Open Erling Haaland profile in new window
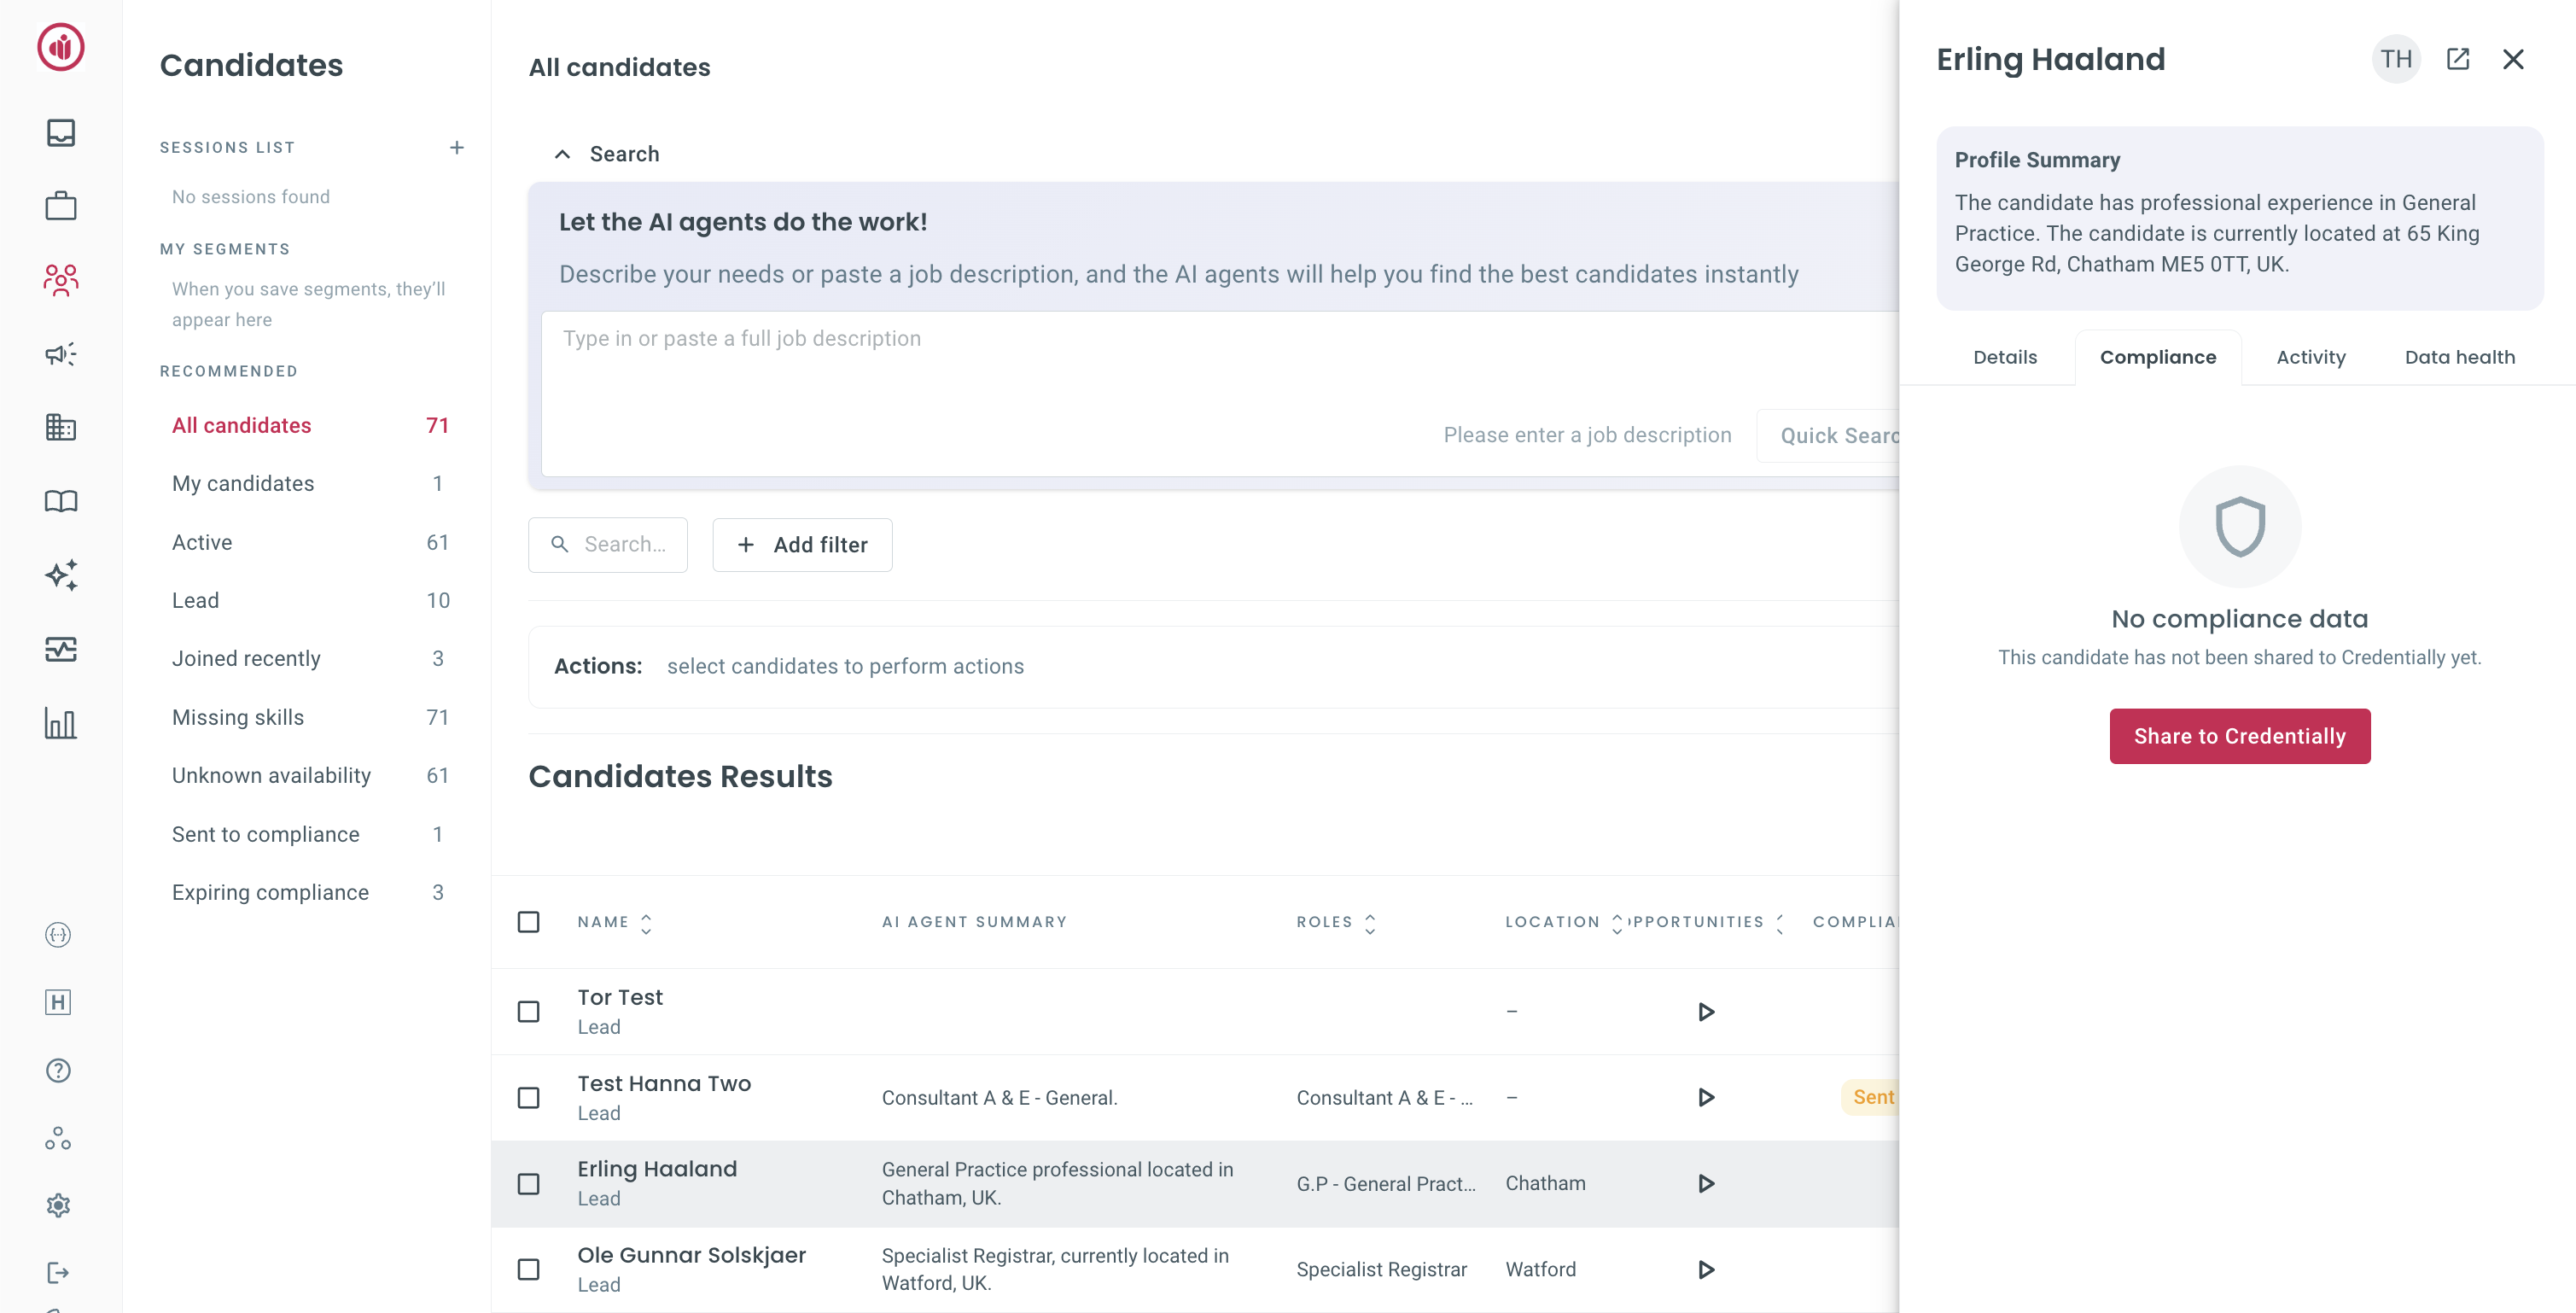The height and width of the screenshot is (1313, 2576). [2457, 59]
